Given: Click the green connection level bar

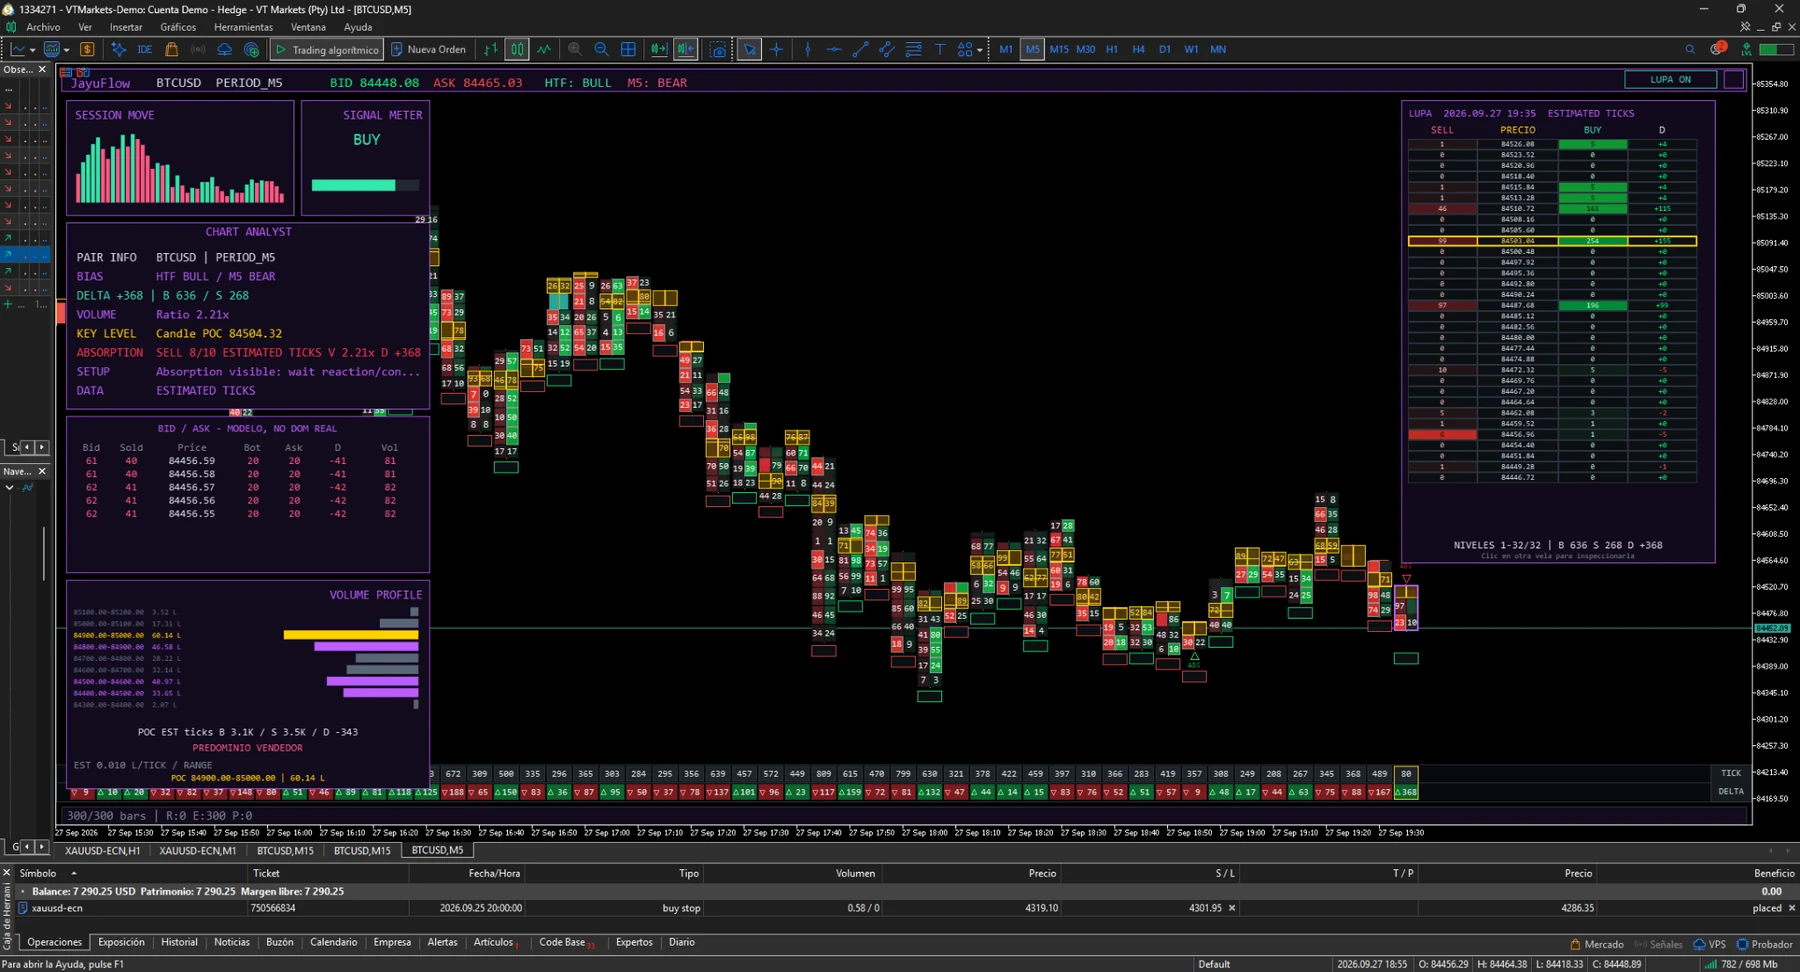Looking at the screenshot, I should click(1776, 49).
